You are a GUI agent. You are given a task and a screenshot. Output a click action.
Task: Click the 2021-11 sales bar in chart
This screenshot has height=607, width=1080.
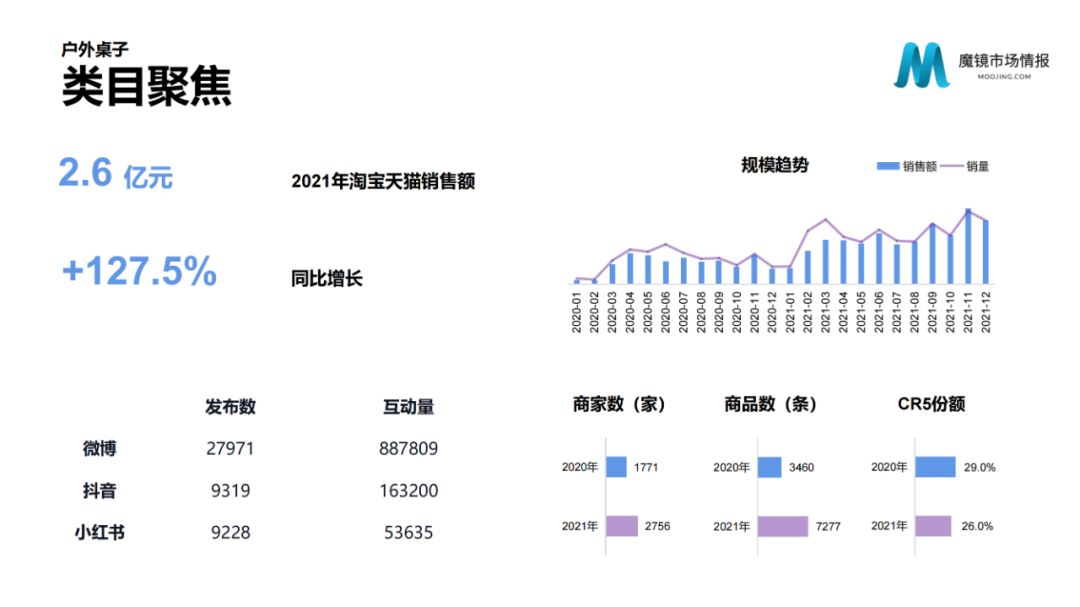click(968, 246)
